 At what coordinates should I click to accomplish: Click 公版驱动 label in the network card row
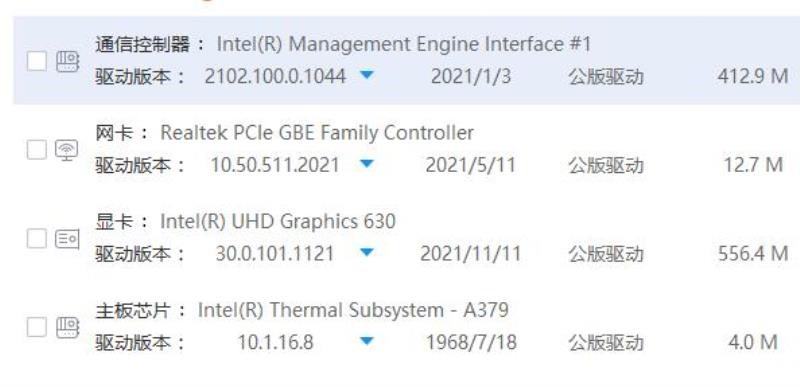point(606,165)
